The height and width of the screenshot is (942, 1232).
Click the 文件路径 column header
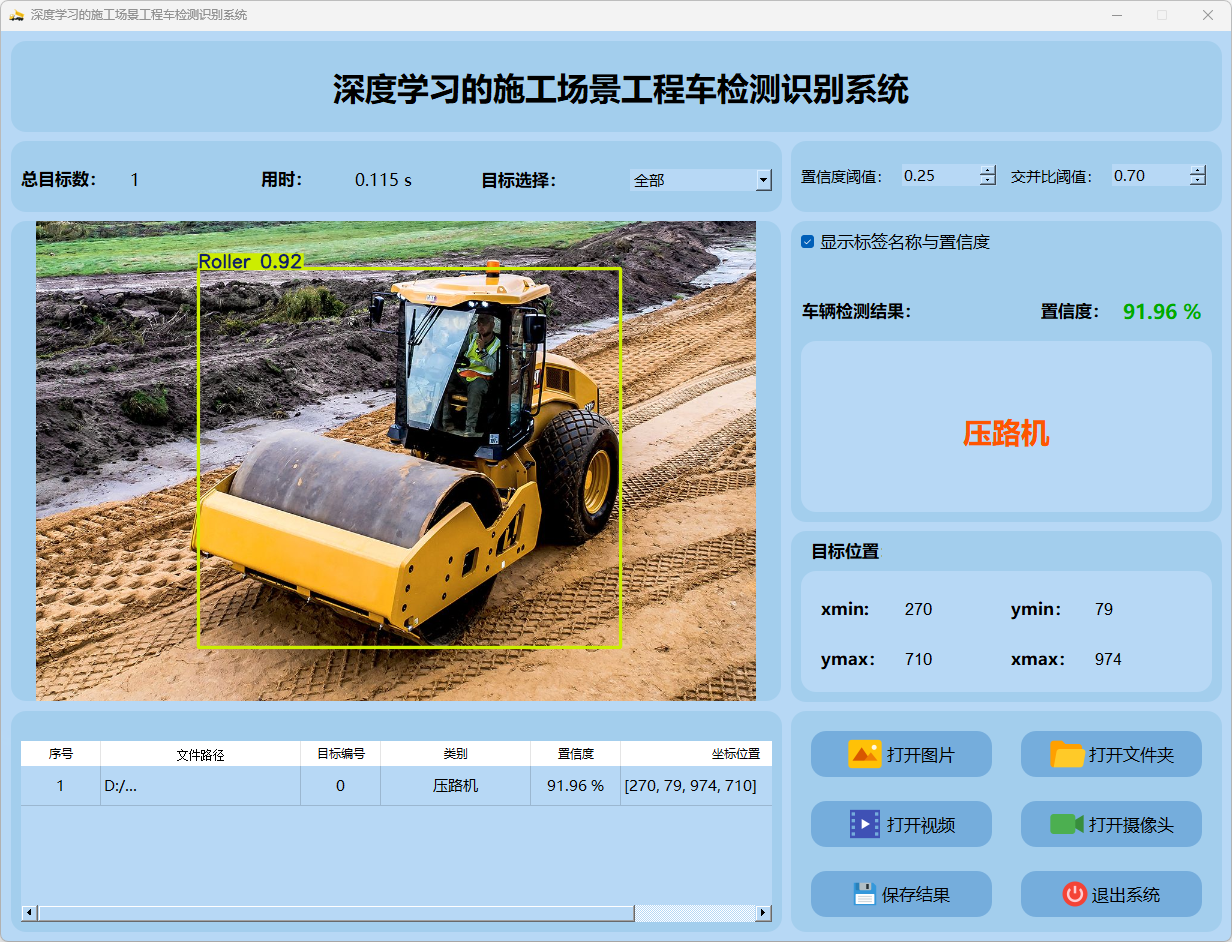(x=200, y=754)
